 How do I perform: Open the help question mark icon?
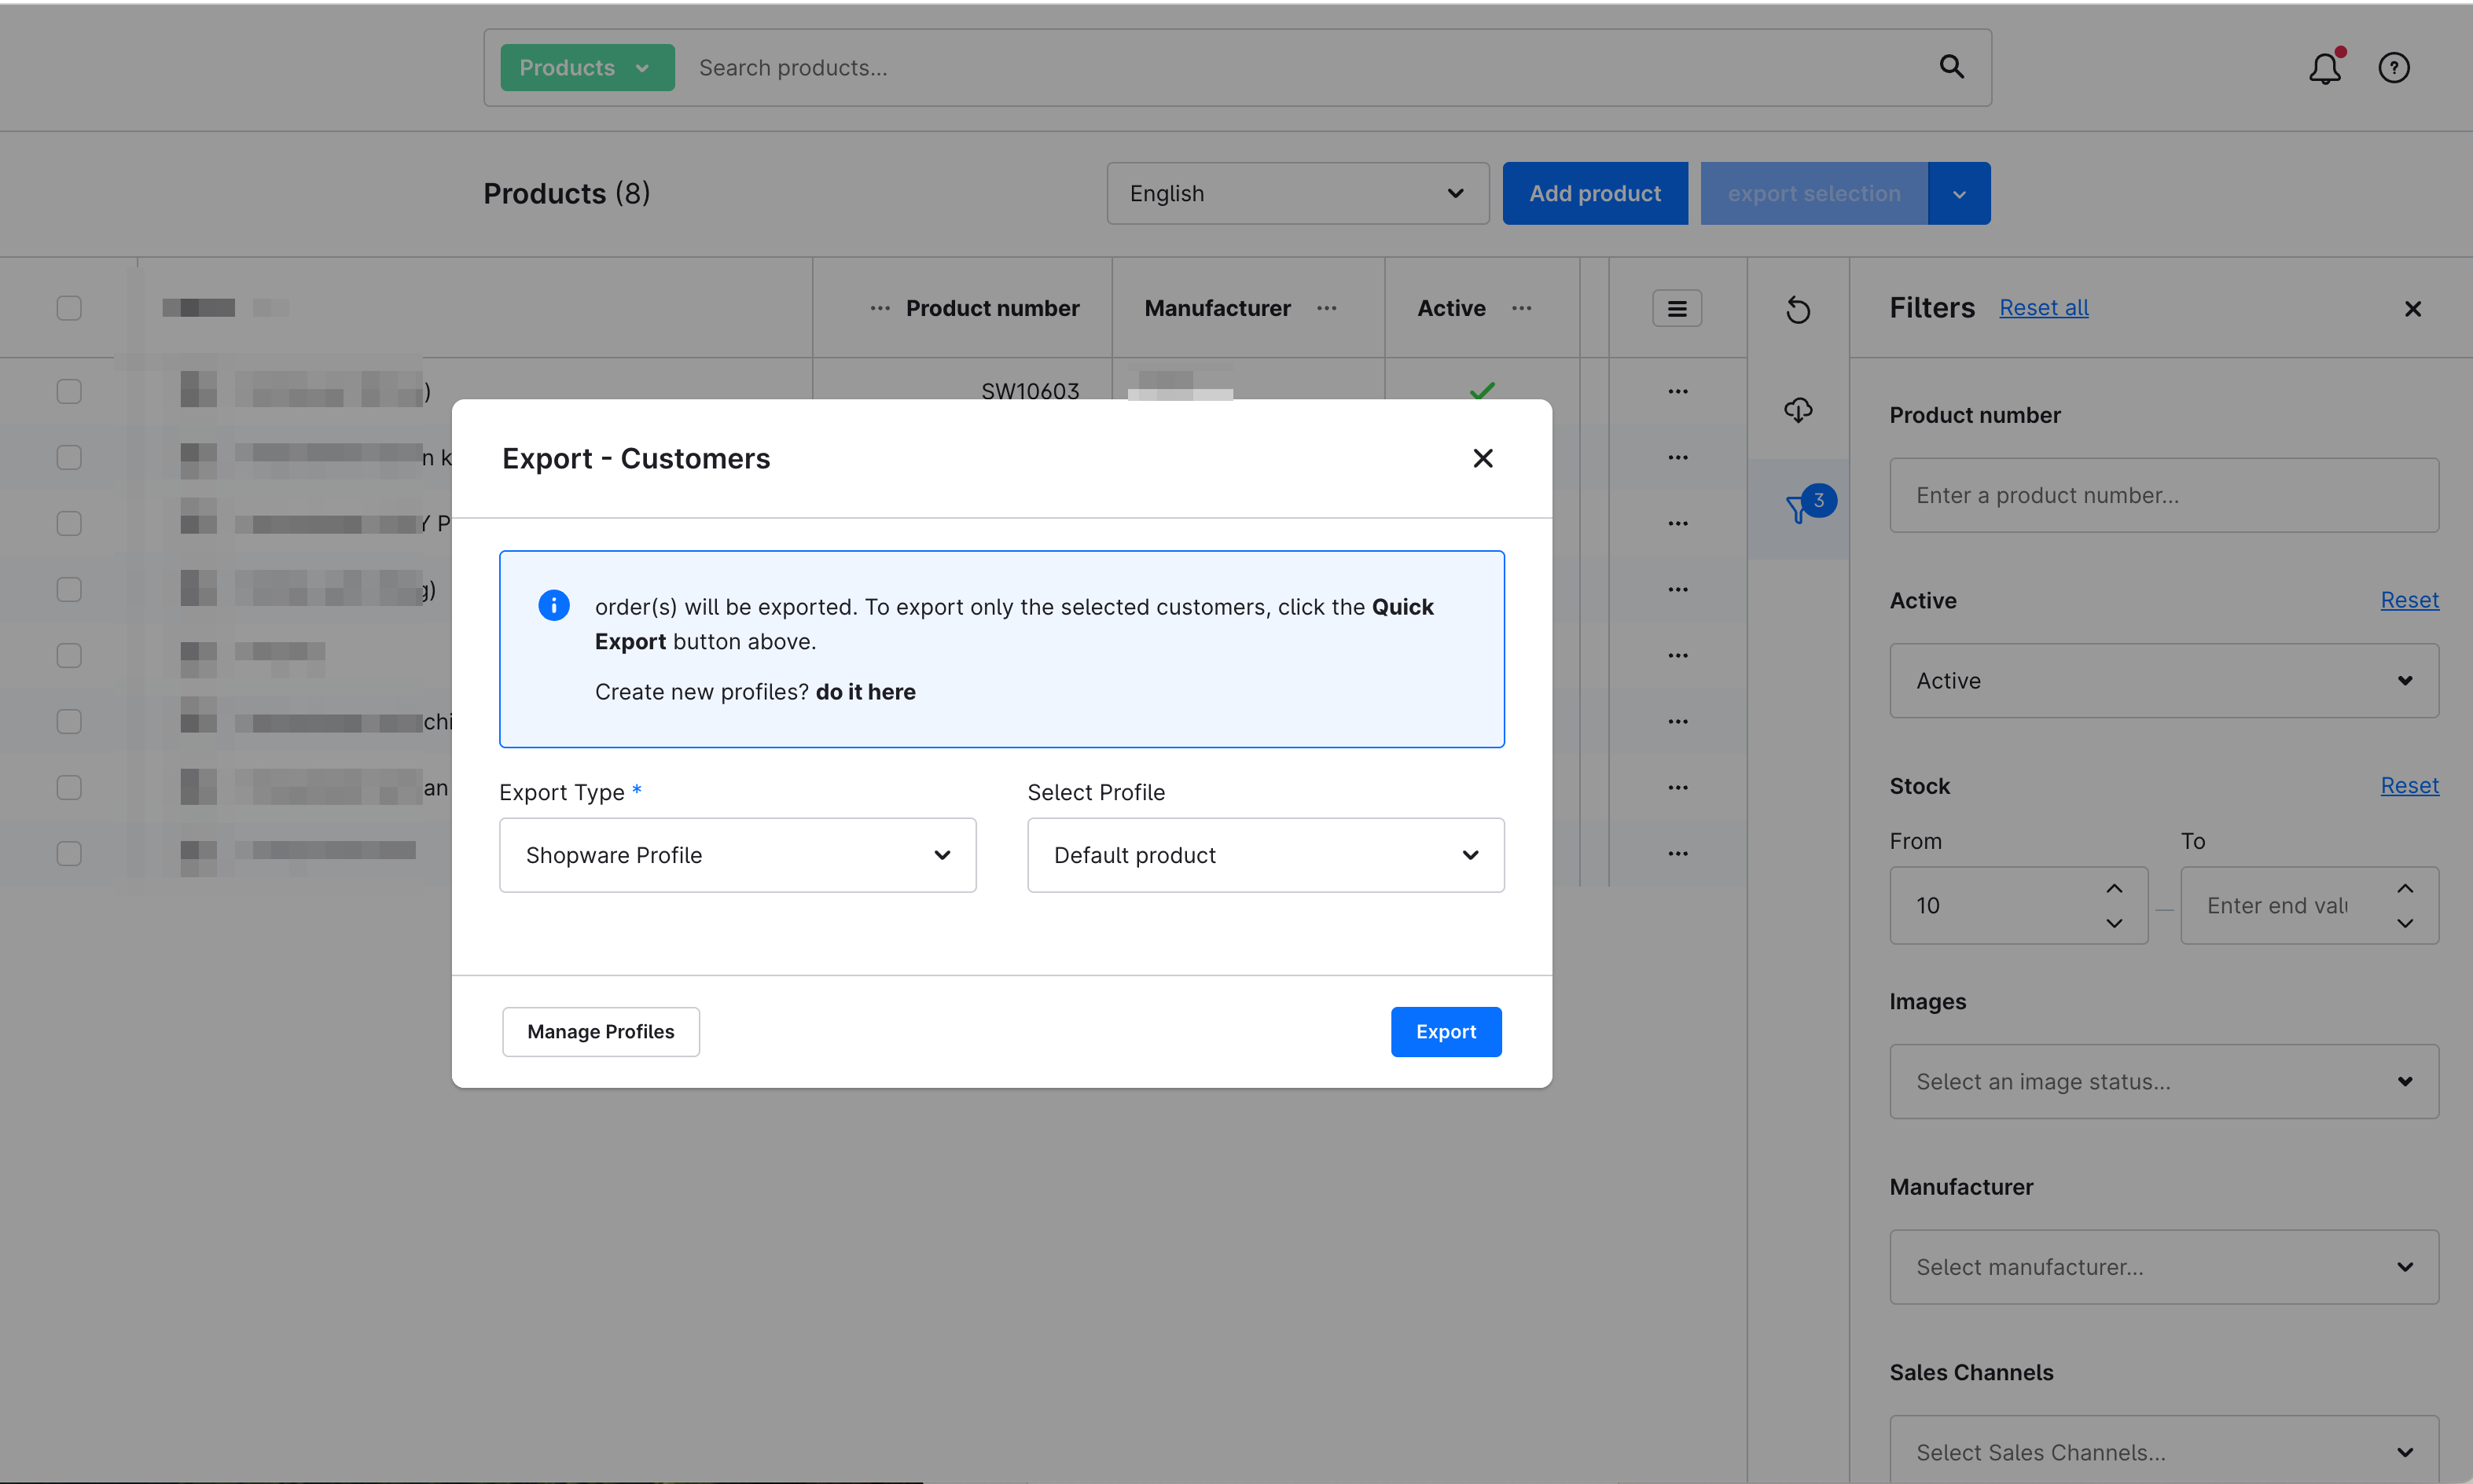pos(2393,67)
